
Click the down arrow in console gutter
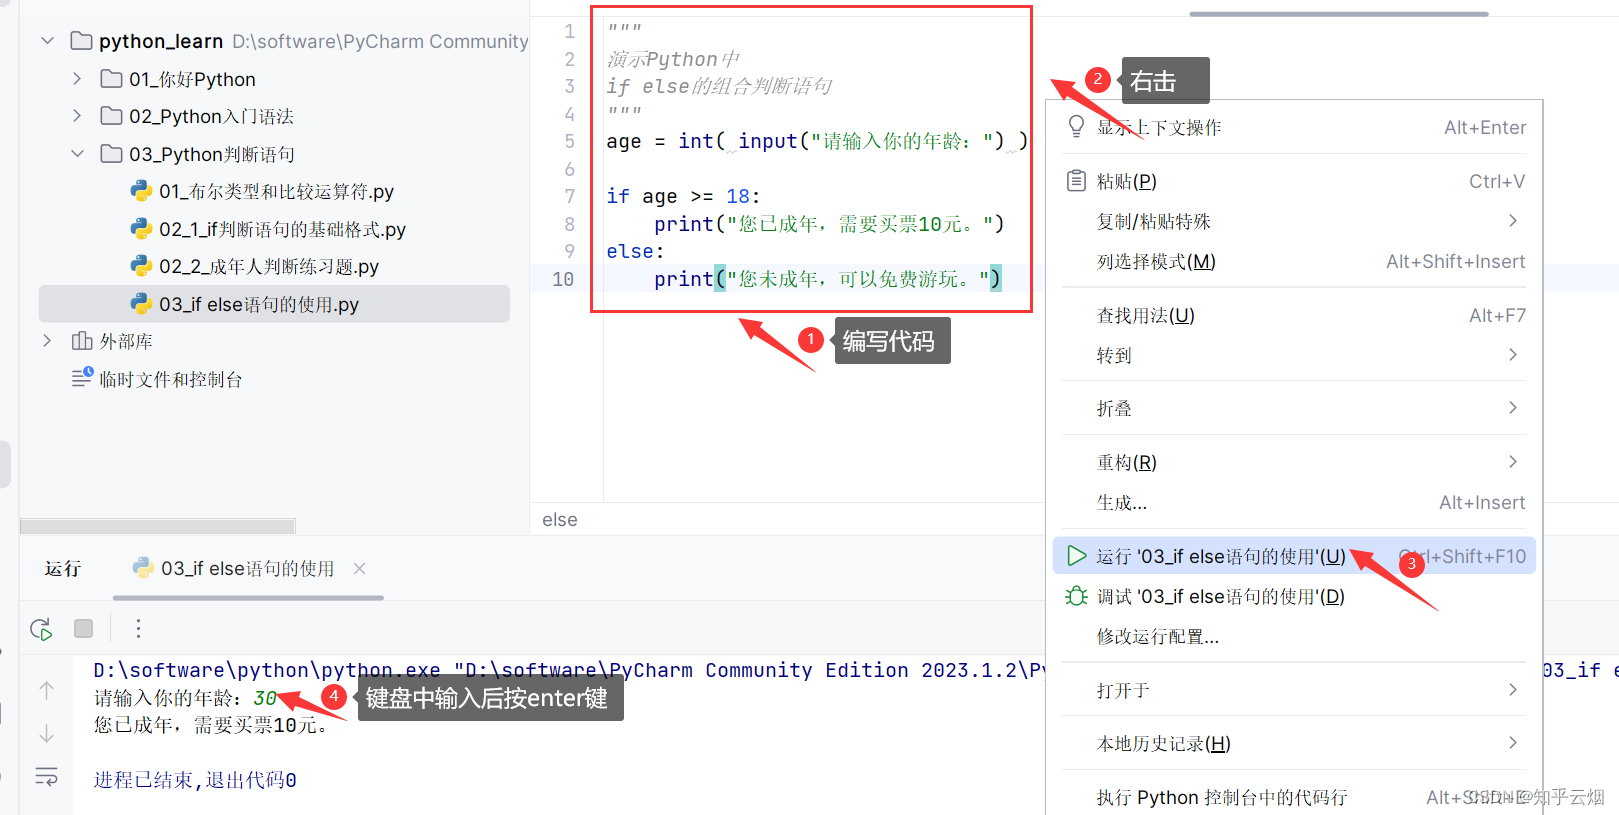[x=47, y=734]
